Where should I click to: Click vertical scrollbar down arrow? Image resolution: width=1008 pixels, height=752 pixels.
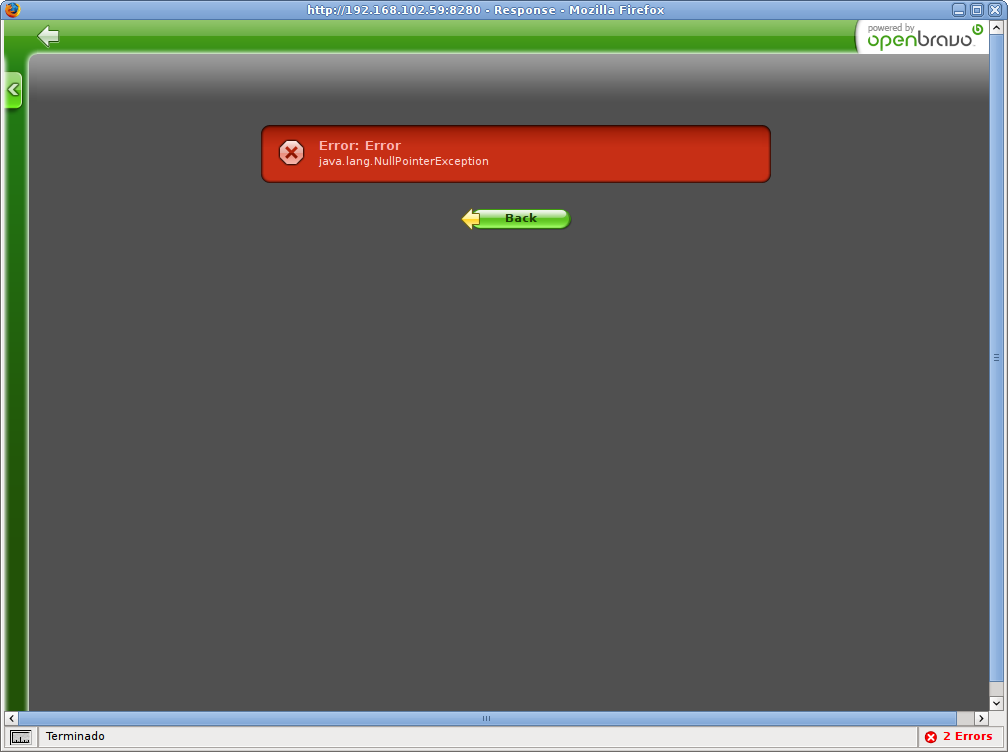pos(996,703)
